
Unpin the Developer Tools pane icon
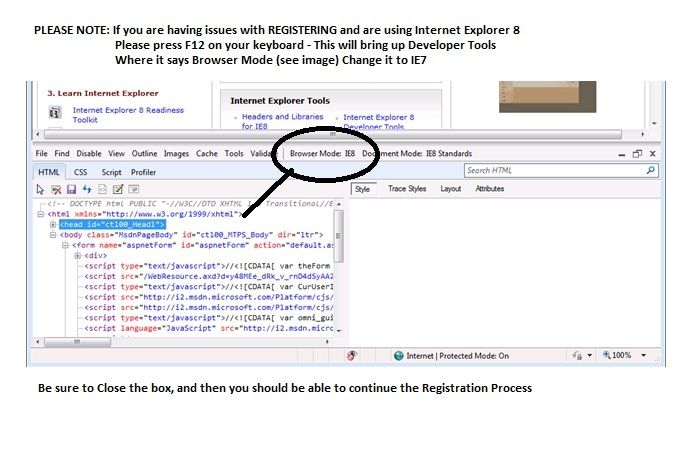637,154
